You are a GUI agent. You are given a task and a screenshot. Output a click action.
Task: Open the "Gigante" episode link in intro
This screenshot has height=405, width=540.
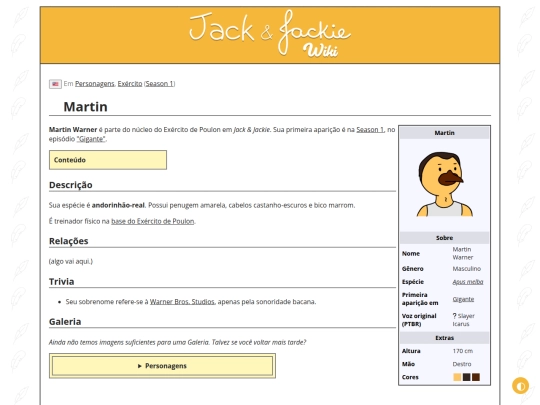point(91,139)
